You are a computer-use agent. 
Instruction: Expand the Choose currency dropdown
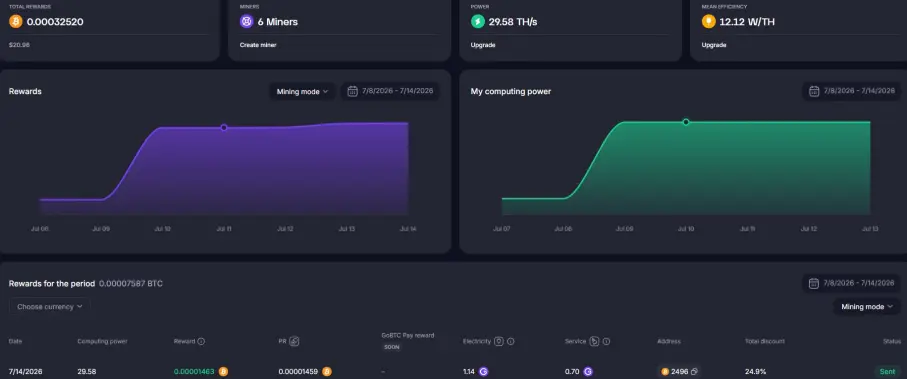click(x=50, y=307)
